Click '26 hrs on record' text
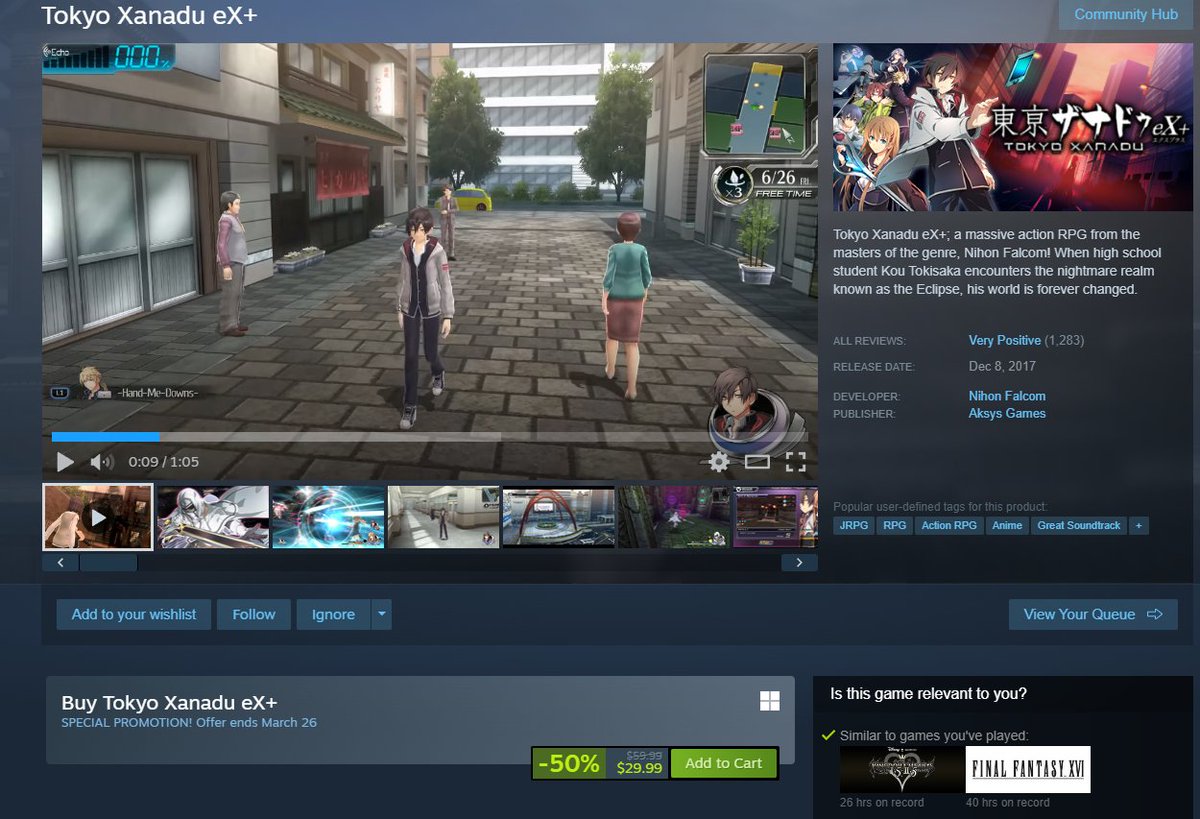 click(x=882, y=802)
